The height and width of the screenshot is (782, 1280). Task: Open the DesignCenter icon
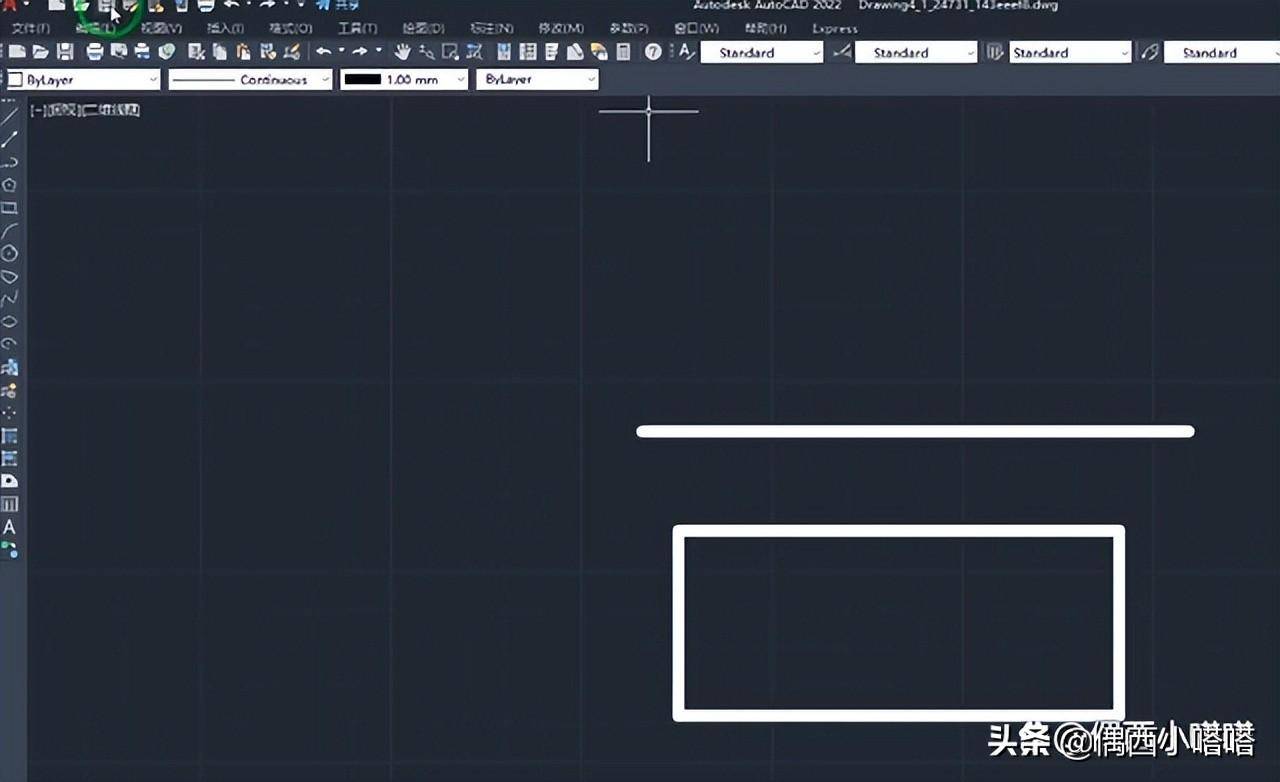[x=527, y=52]
